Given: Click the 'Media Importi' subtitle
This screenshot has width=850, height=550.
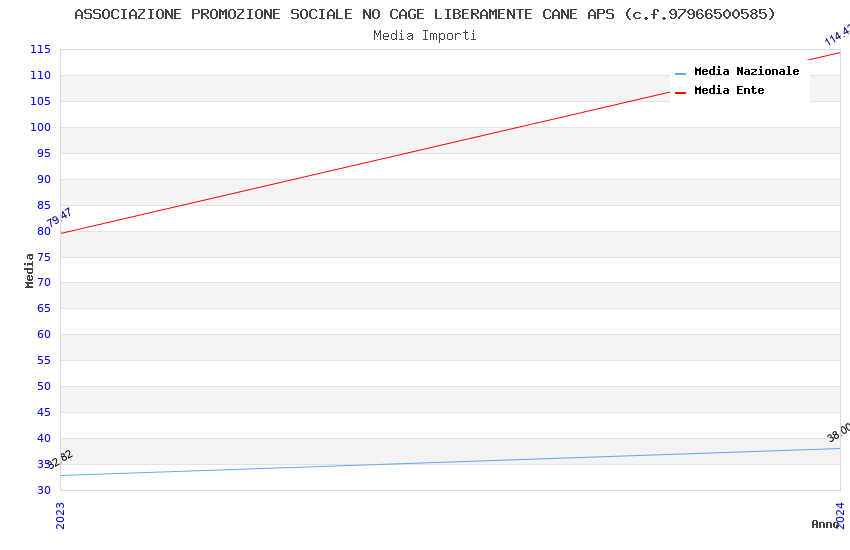Looking at the screenshot, I should pyautogui.click(x=425, y=36).
